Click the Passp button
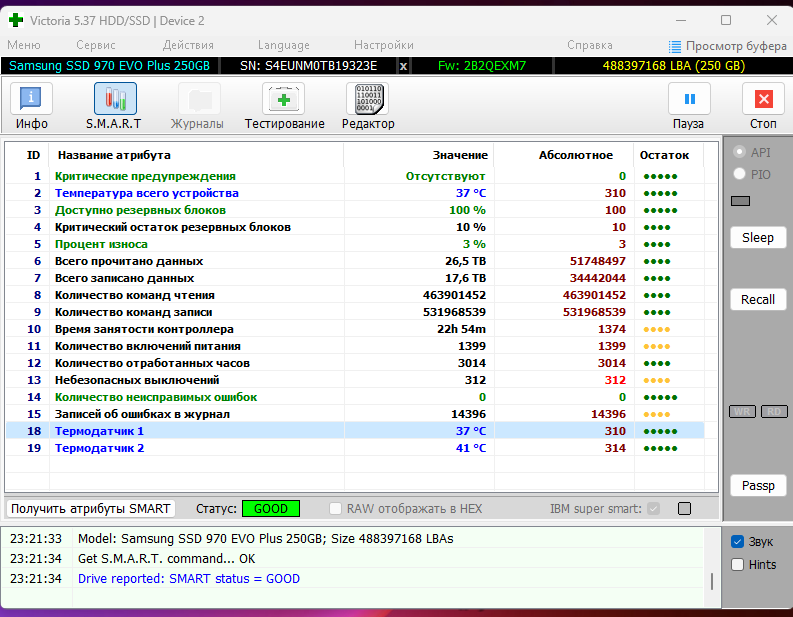Image resolution: width=793 pixels, height=617 pixels. coord(758,486)
